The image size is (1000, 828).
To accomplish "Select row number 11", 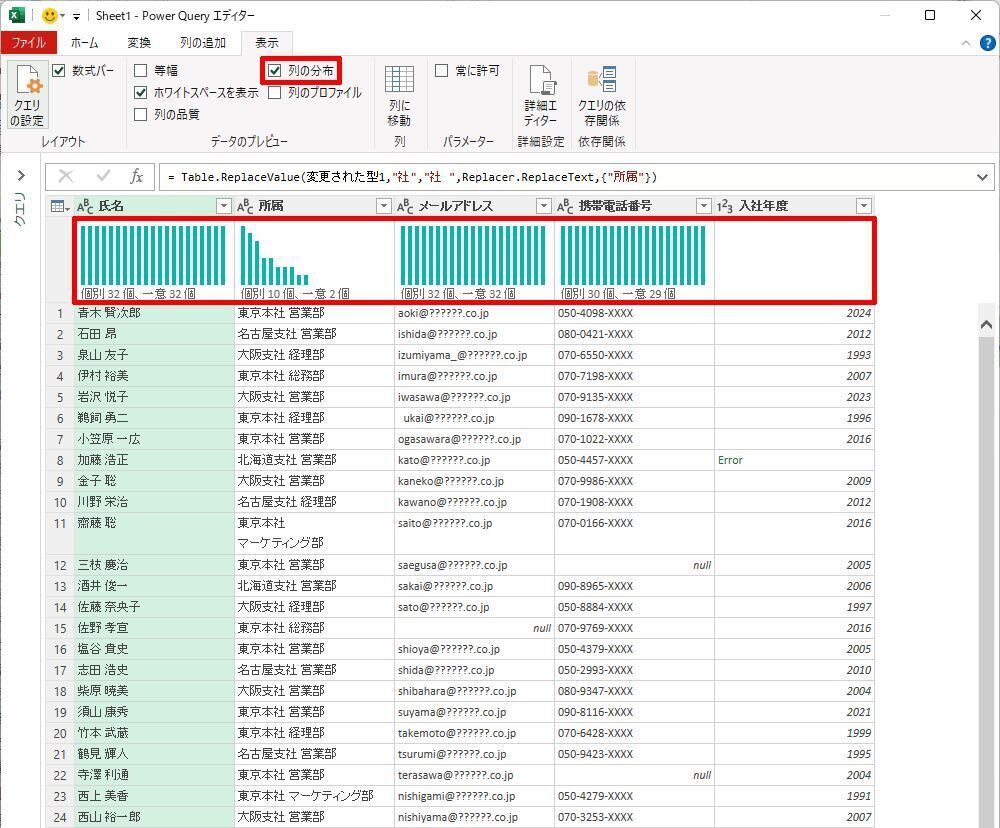I will (x=59, y=533).
